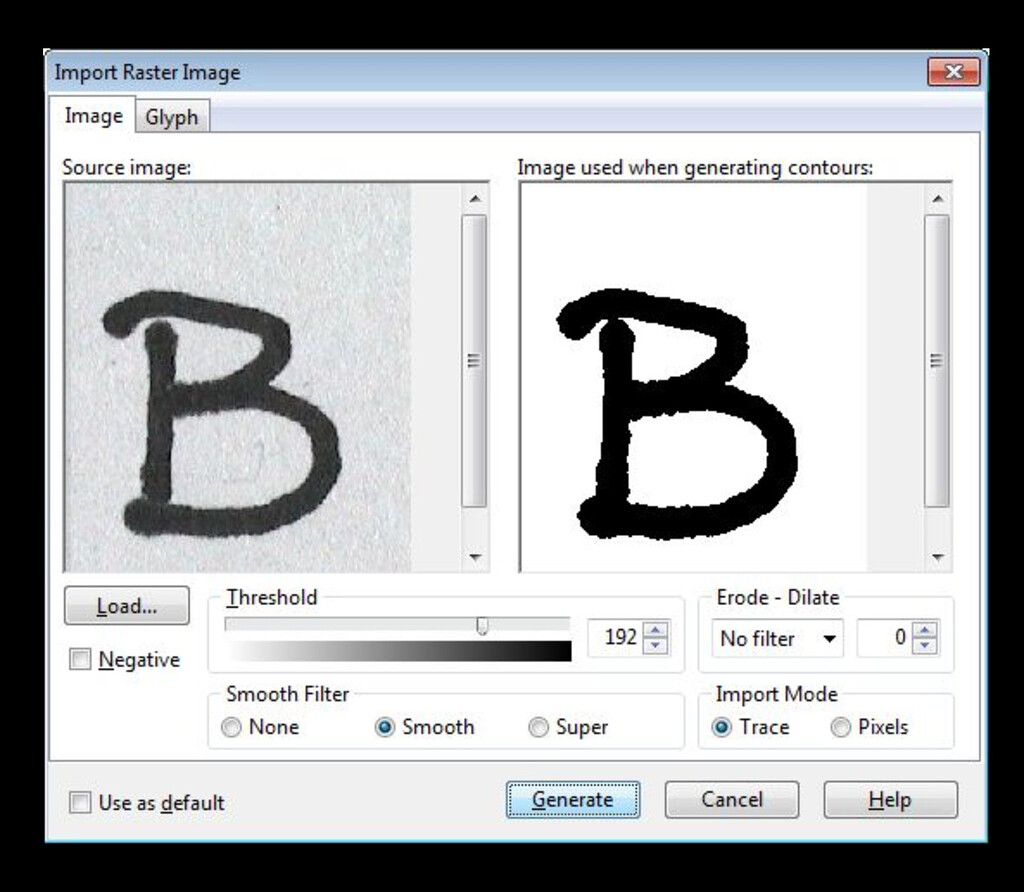Click the Load... button
This screenshot has height=892, width=1024.
[x=126, y=606]
